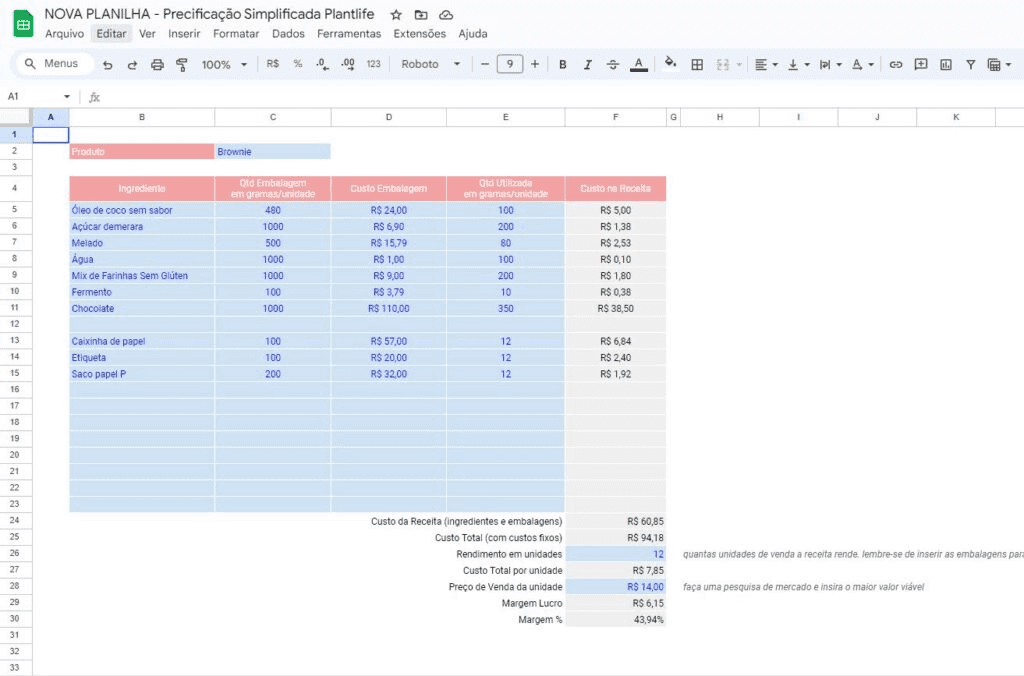Toggle bold formatting
The height and width of the screenshot is (676, 1024).
coord(562,65)
